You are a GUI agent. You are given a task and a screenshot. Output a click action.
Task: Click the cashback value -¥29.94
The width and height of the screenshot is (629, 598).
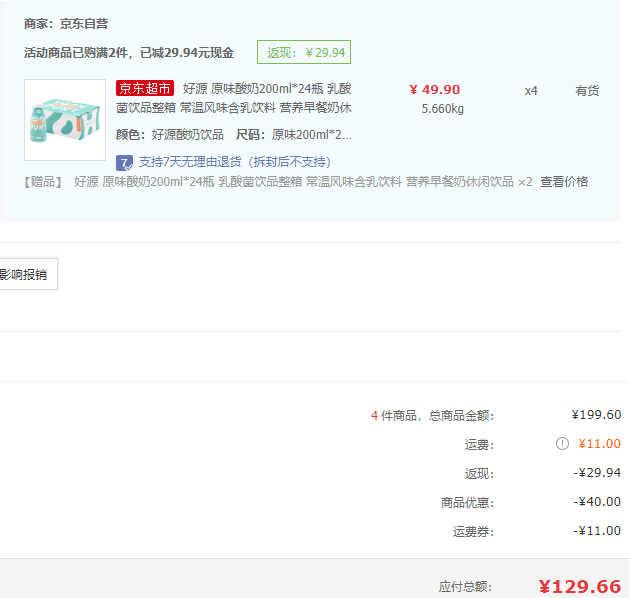coord(597,473)
